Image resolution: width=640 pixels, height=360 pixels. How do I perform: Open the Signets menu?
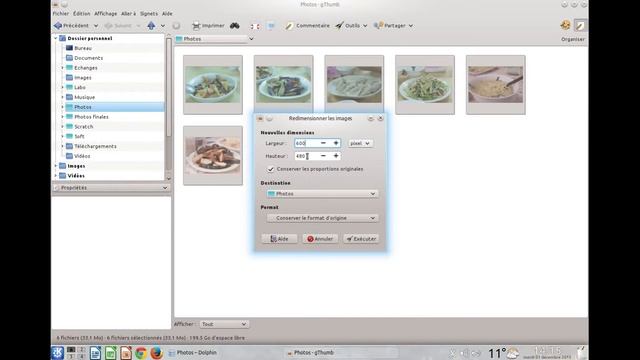point(149,13)
